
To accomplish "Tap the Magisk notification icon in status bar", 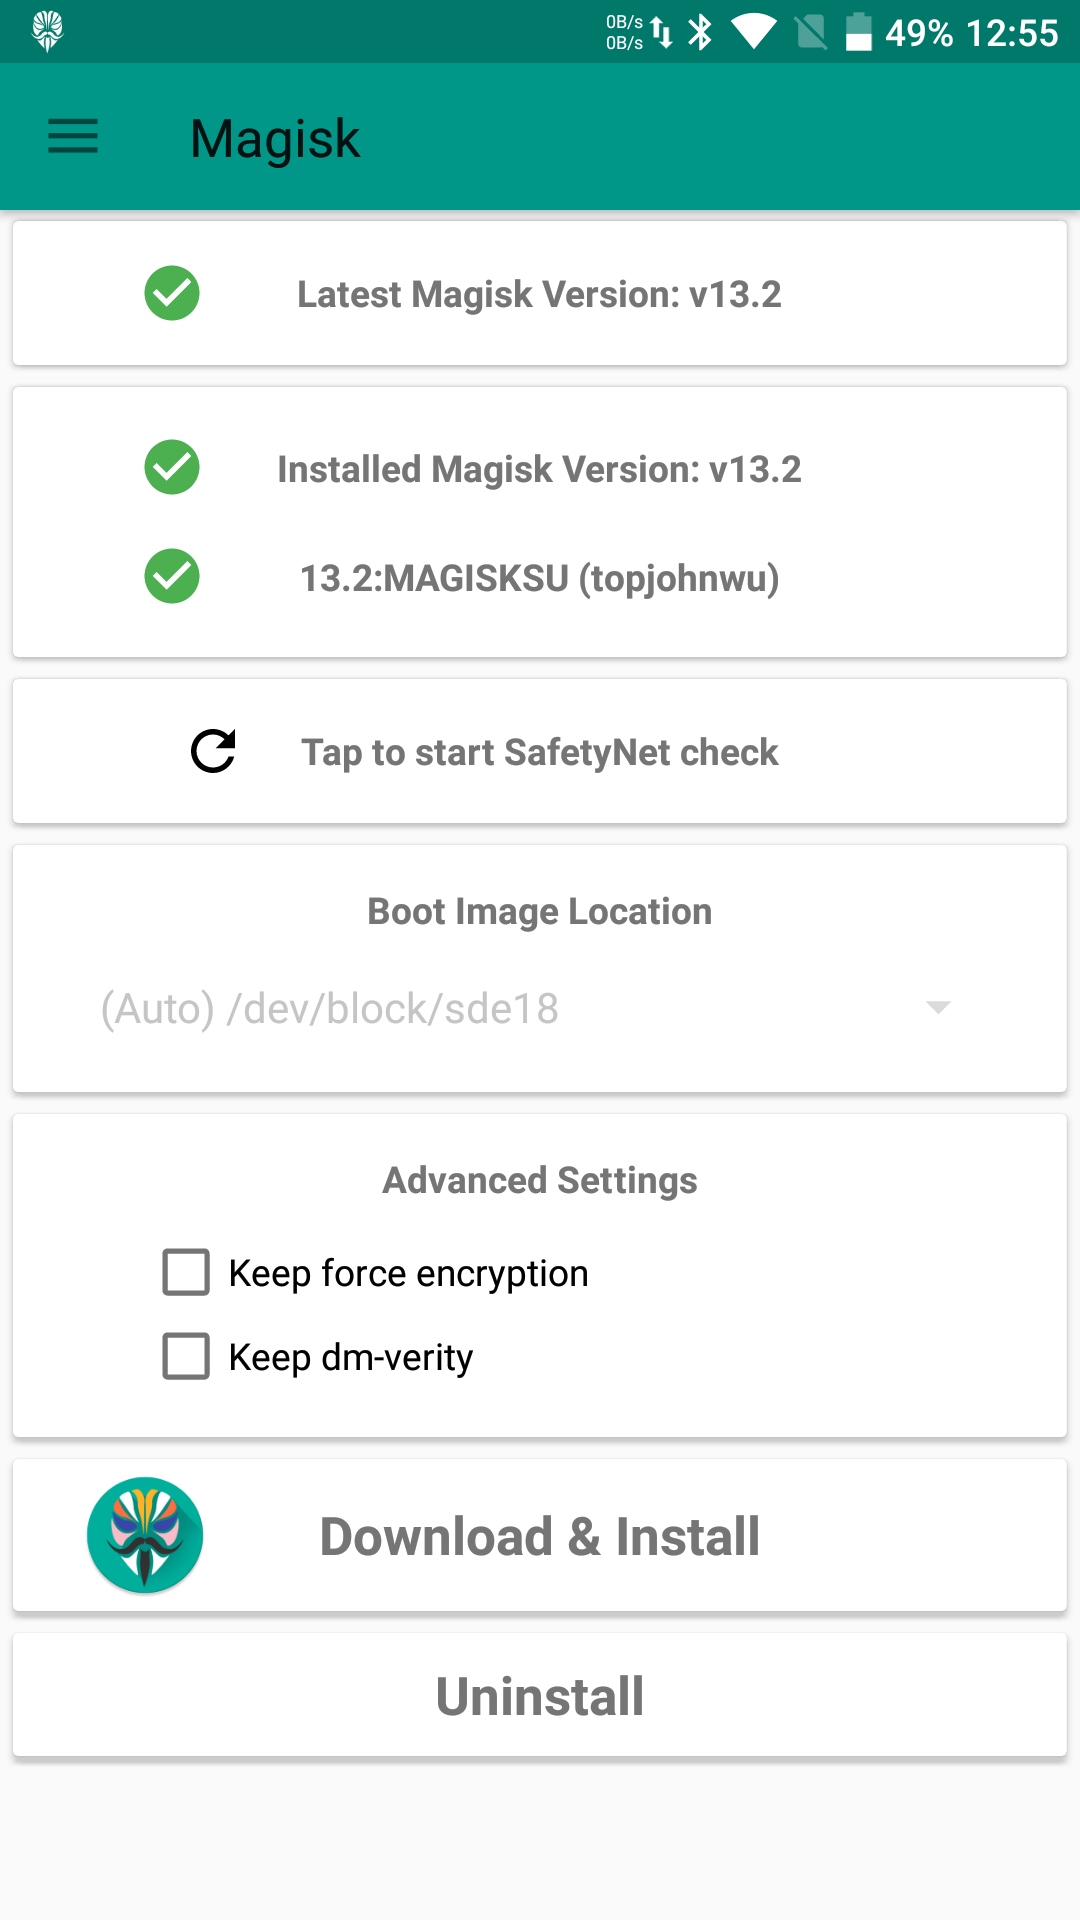I will click(47, 31).
